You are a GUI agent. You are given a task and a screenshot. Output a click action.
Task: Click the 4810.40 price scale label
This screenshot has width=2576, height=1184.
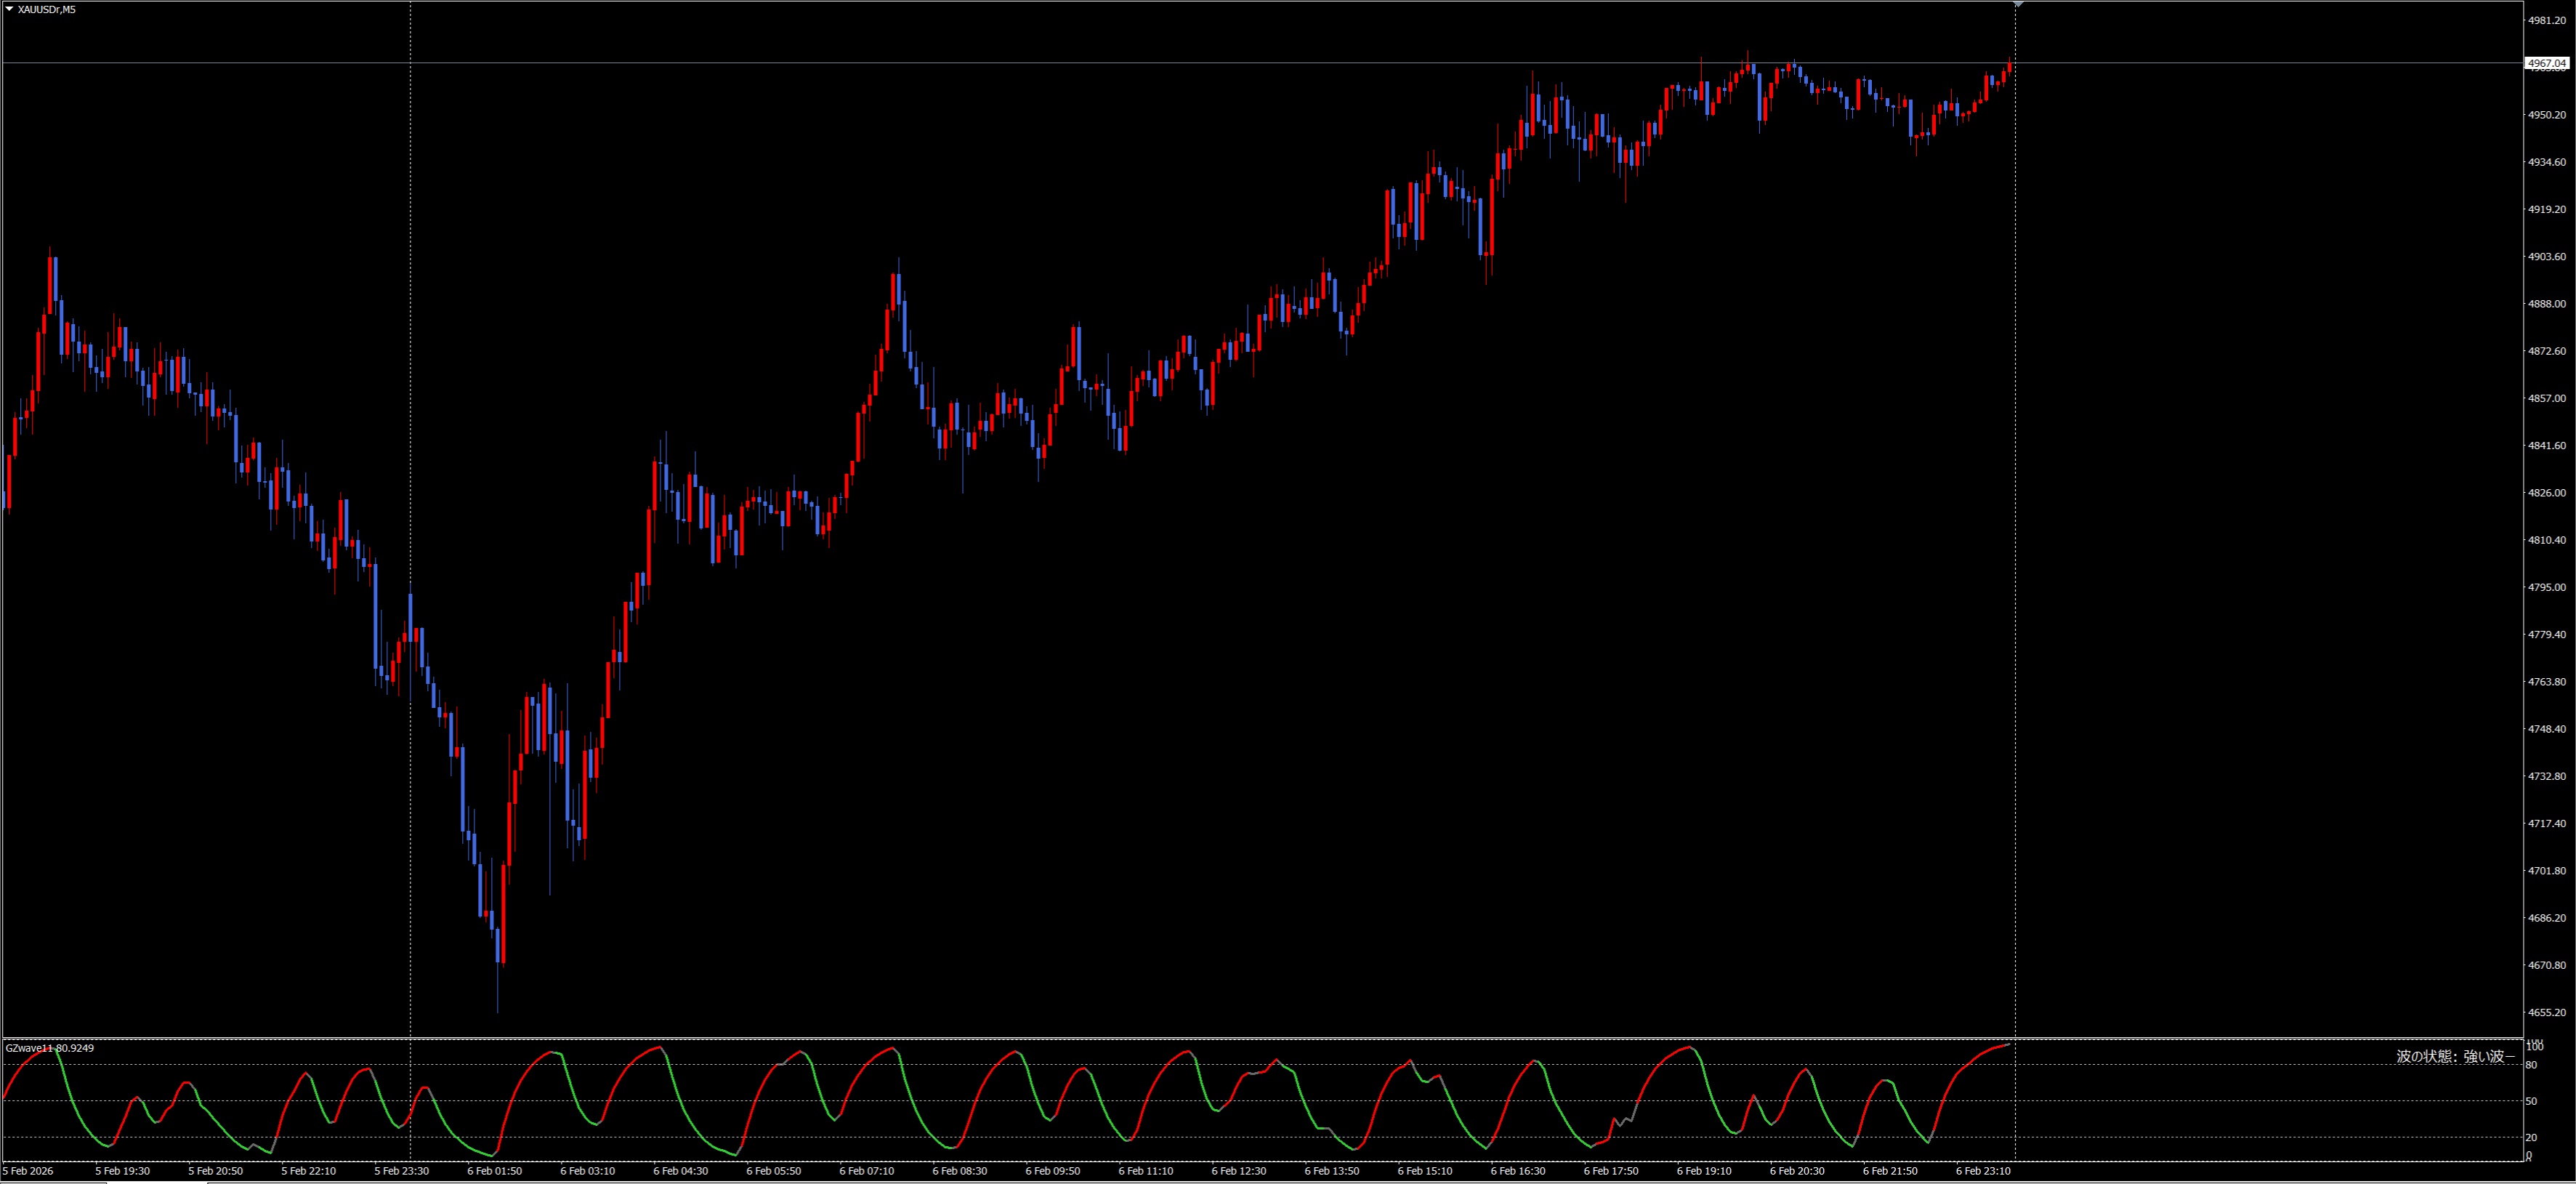coord(2546,540)
